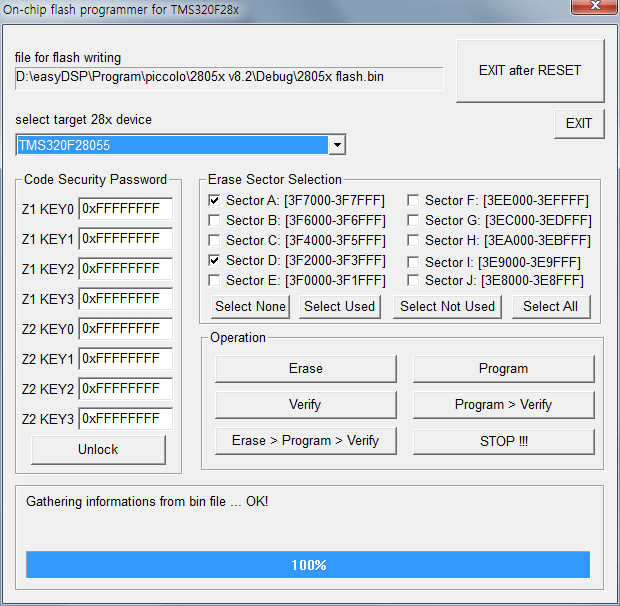Viewport: 620px width, 606px height.
Task: Click into Z2 KEY2 field
Action: [x=126, y=389]
